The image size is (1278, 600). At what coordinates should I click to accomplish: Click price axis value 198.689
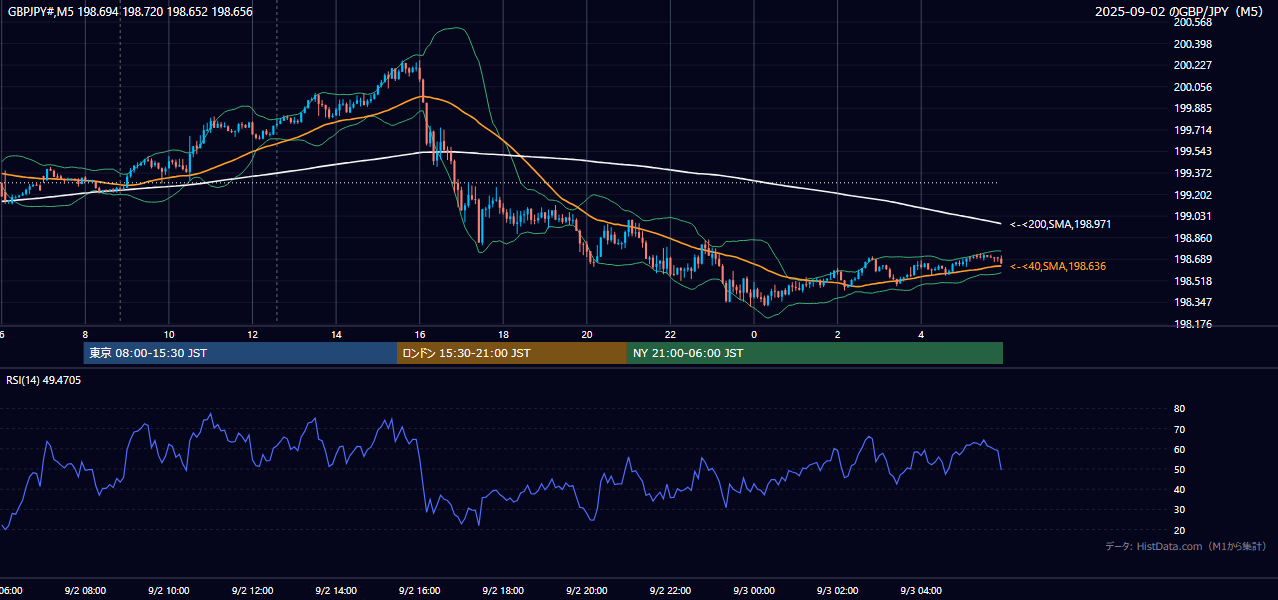coord(1193,259)
